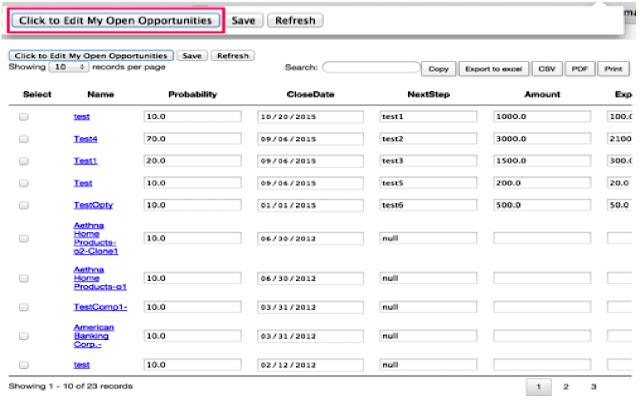
Task: Edit the CloseDate field showing 10/20/2015
Action: [x=310, y=117]
